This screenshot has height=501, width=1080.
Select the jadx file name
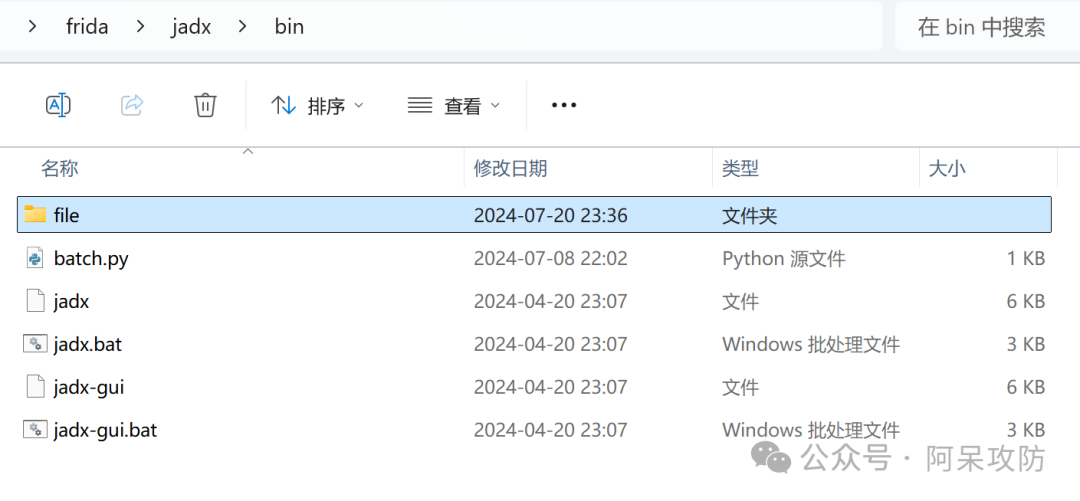[71, 302]
